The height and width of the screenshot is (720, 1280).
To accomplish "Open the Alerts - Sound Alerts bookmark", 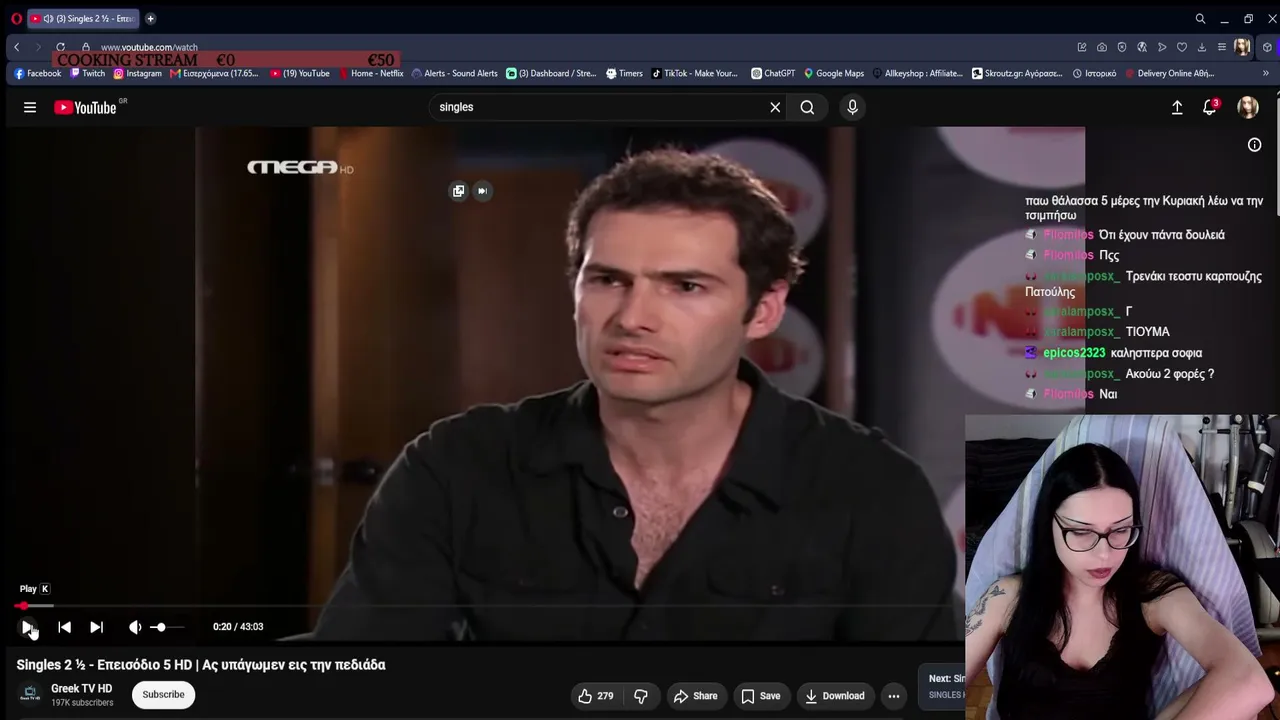I will click(455, 73).
